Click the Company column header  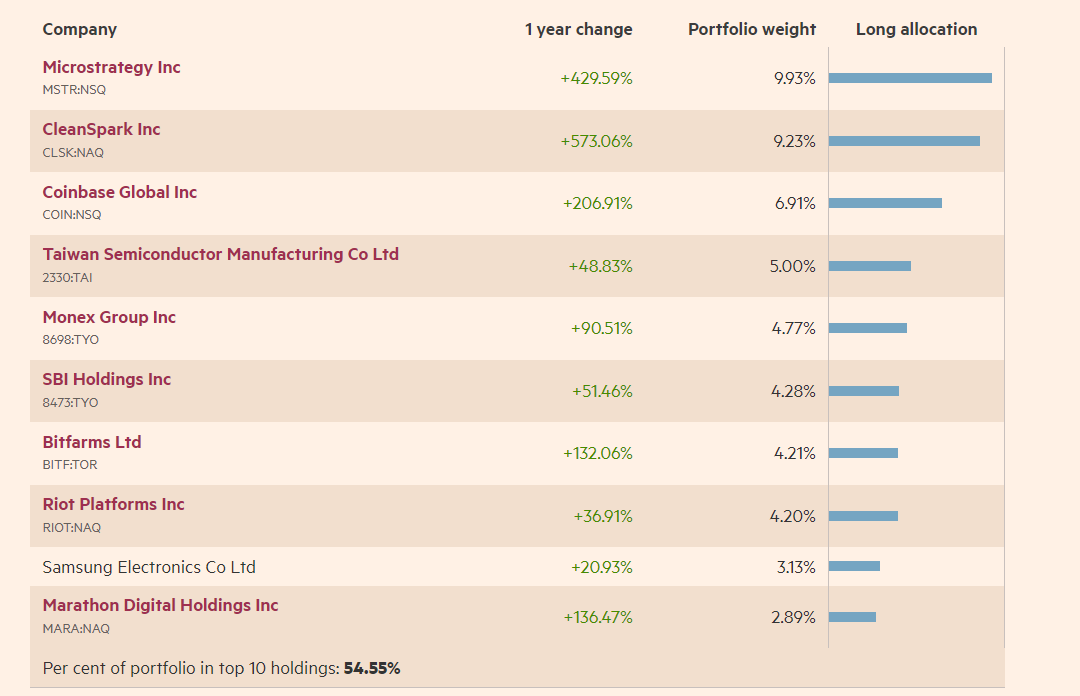click(x=79, y=30)
